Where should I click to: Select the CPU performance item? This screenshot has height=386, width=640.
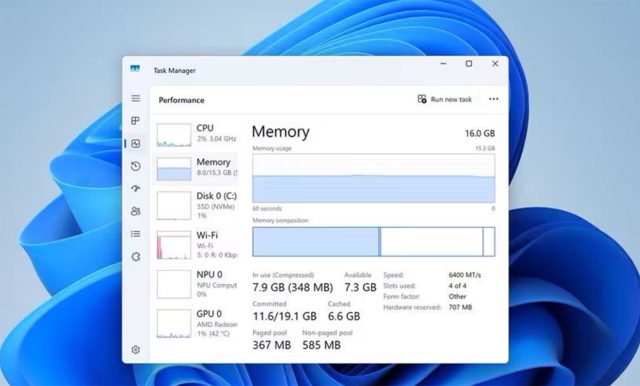point(196,134)
